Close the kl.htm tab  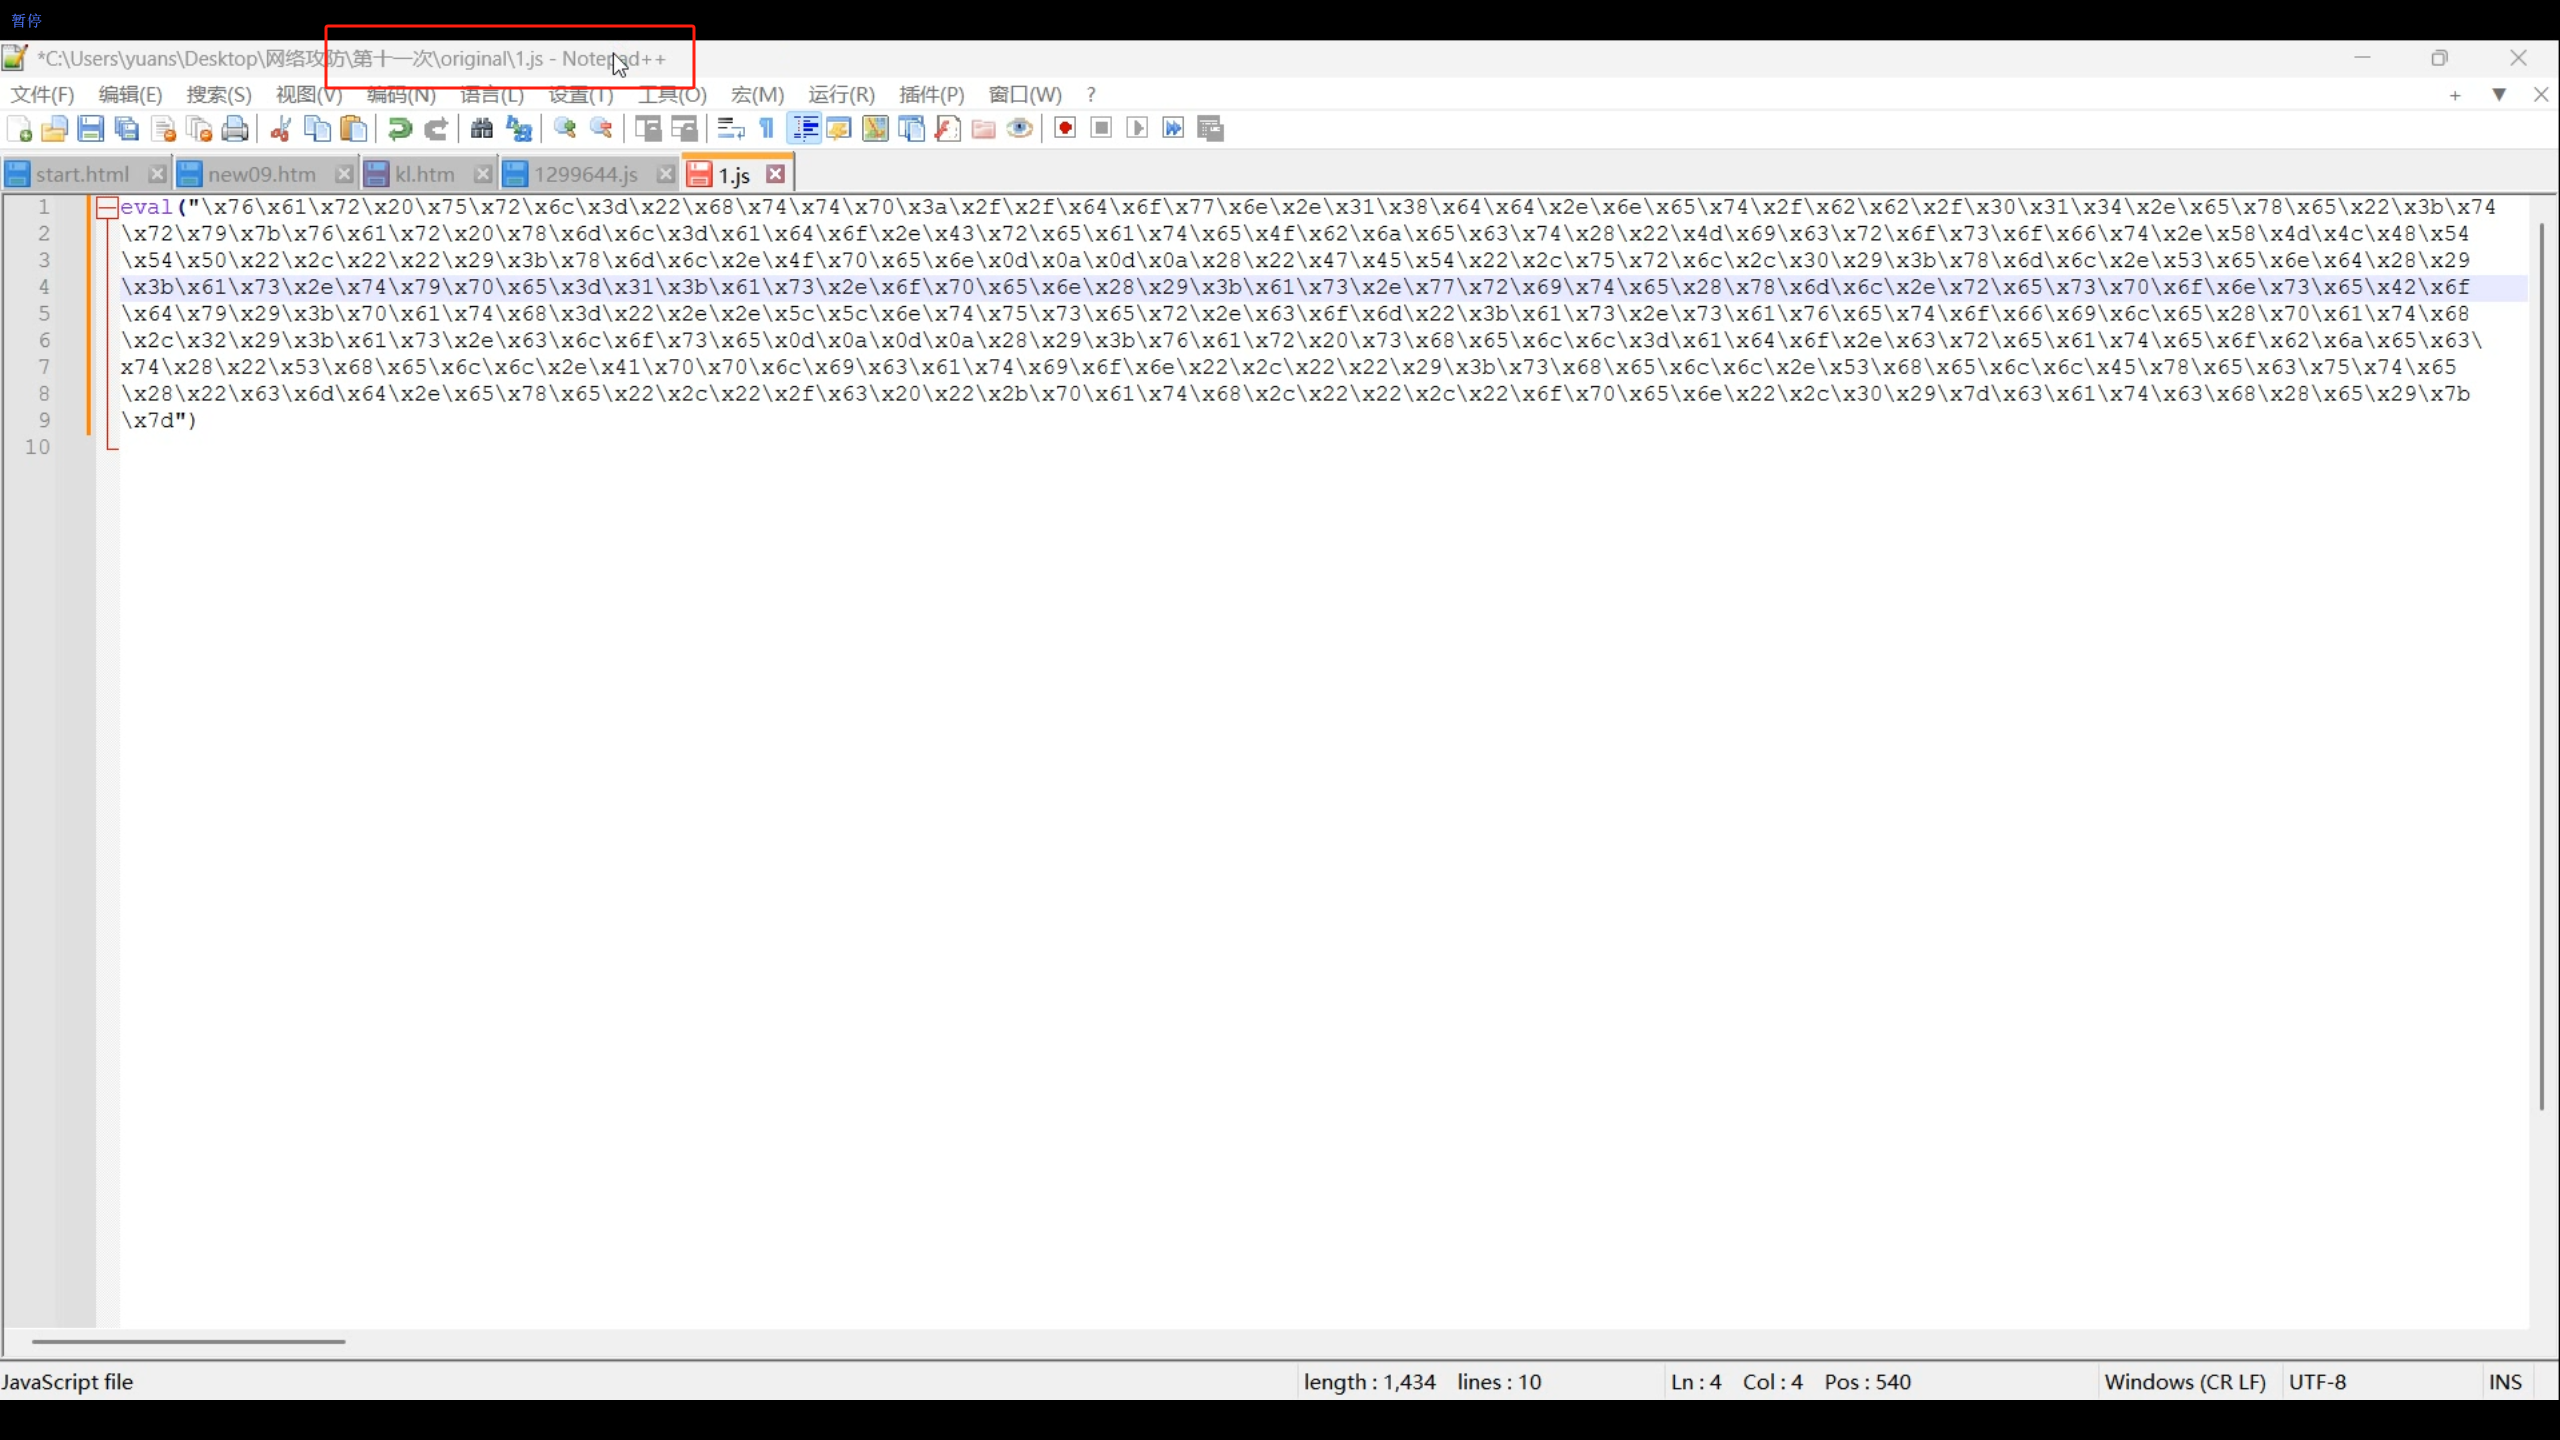click(x=482, y=175)
